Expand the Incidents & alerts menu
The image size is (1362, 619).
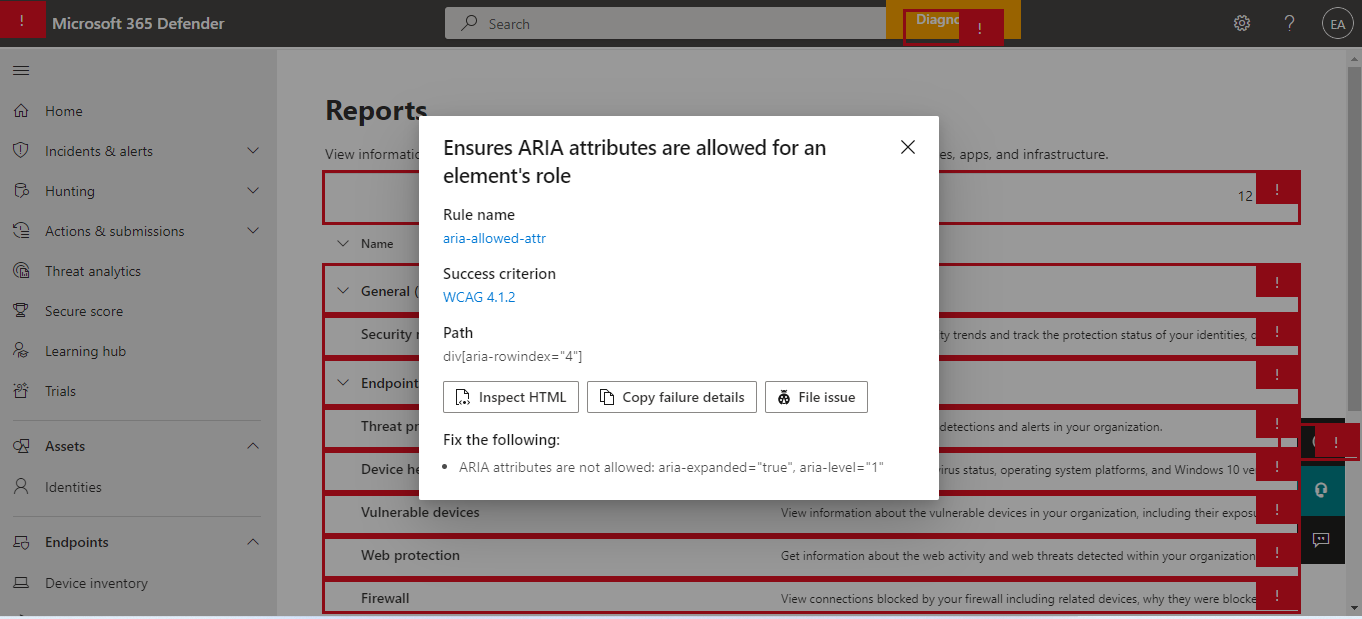[253, 151]
